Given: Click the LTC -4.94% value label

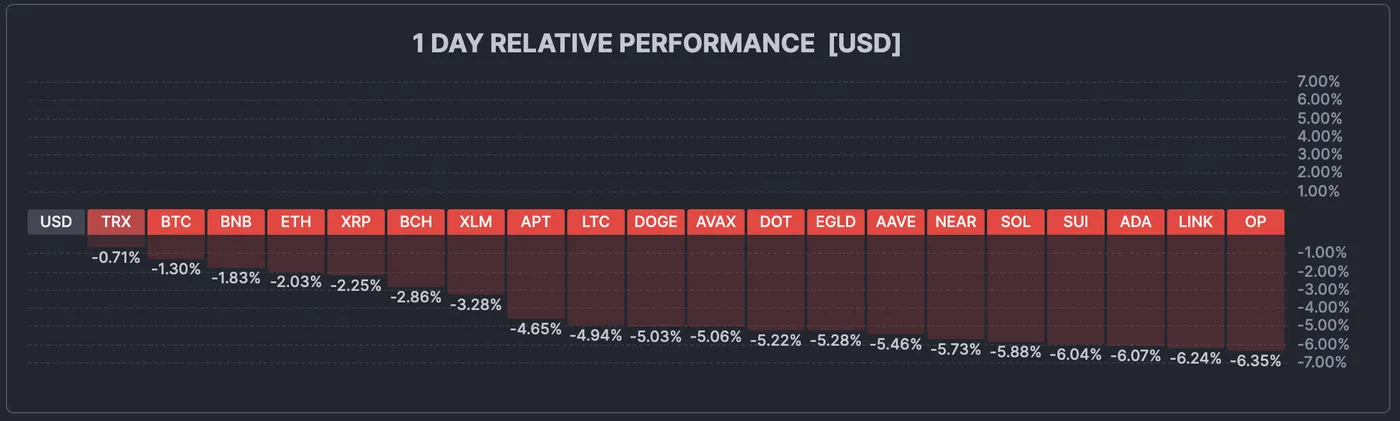Looking at the screenshot, I should [596, 334].
